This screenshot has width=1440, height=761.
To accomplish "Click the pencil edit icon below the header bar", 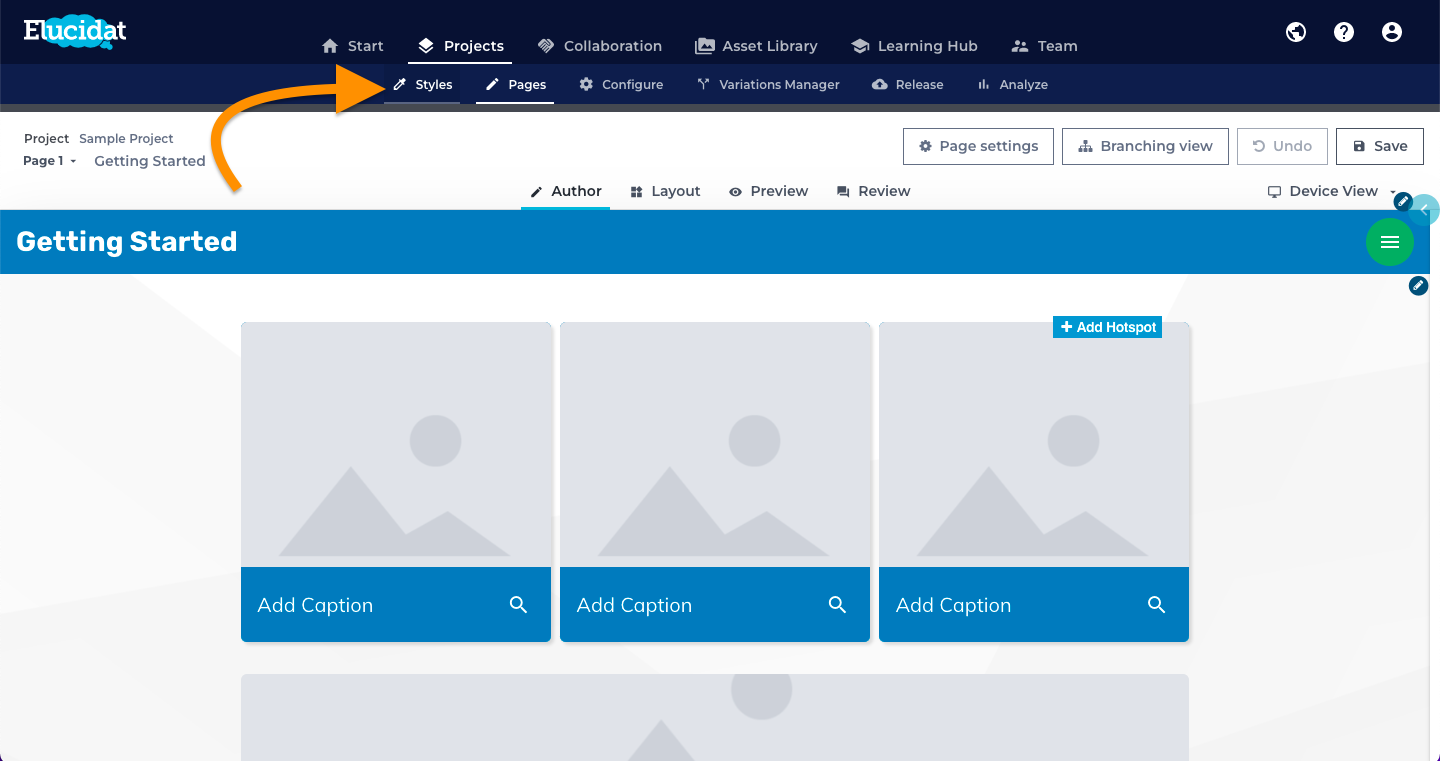I will click(x=1418, y=286).
